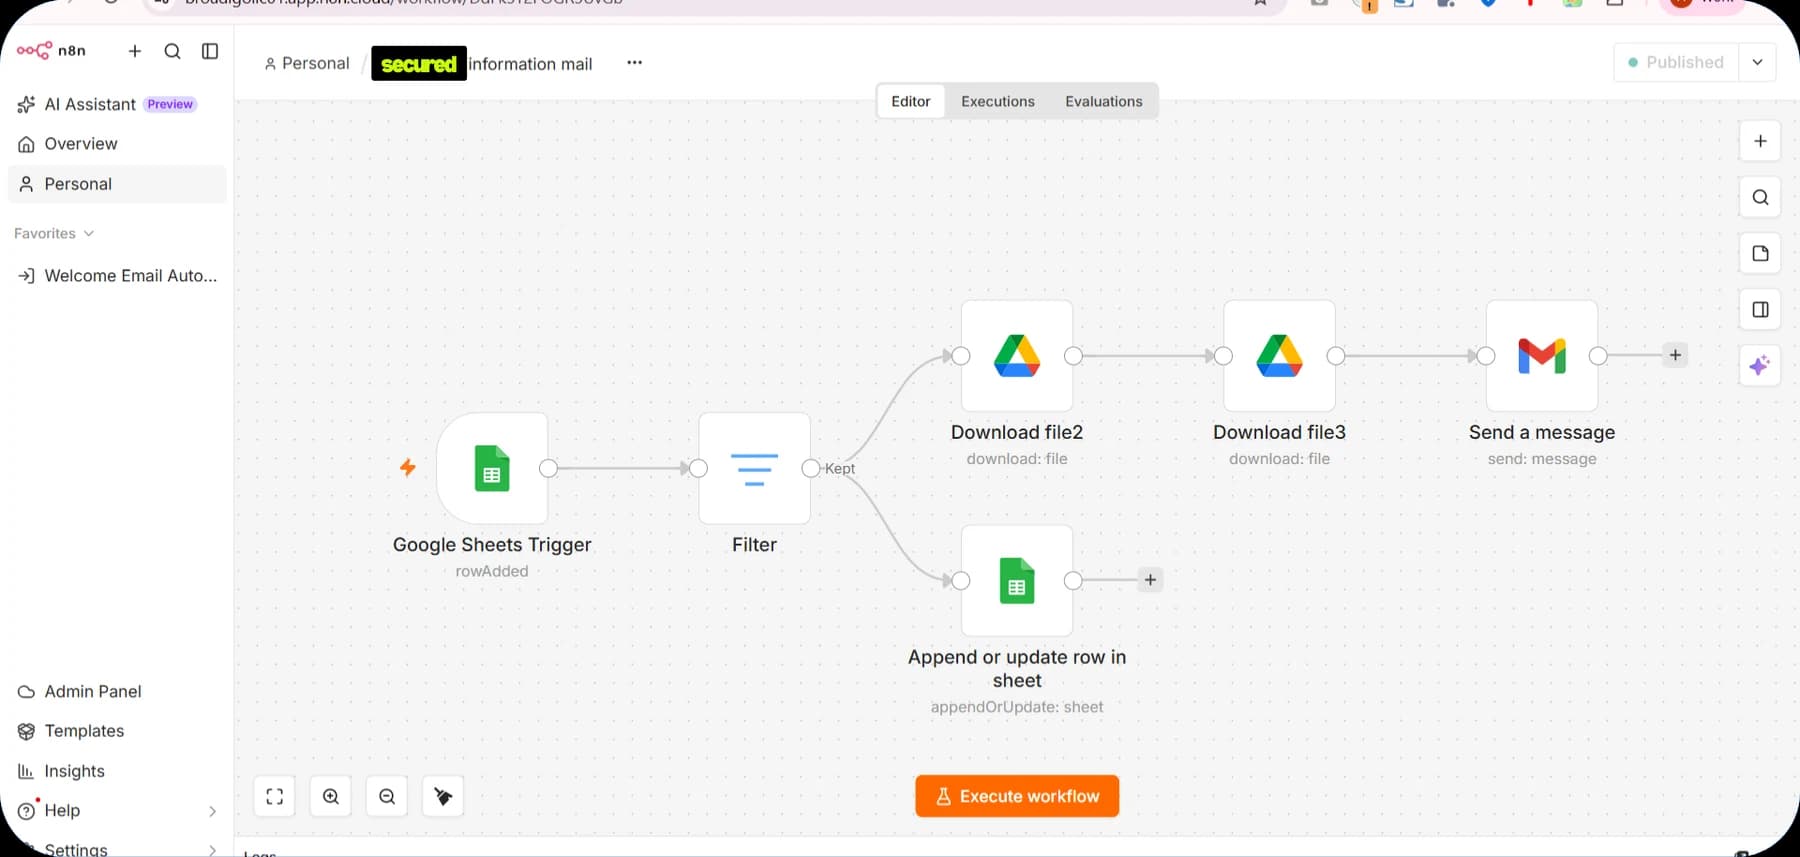Go to Overview in sidebar

117,144
